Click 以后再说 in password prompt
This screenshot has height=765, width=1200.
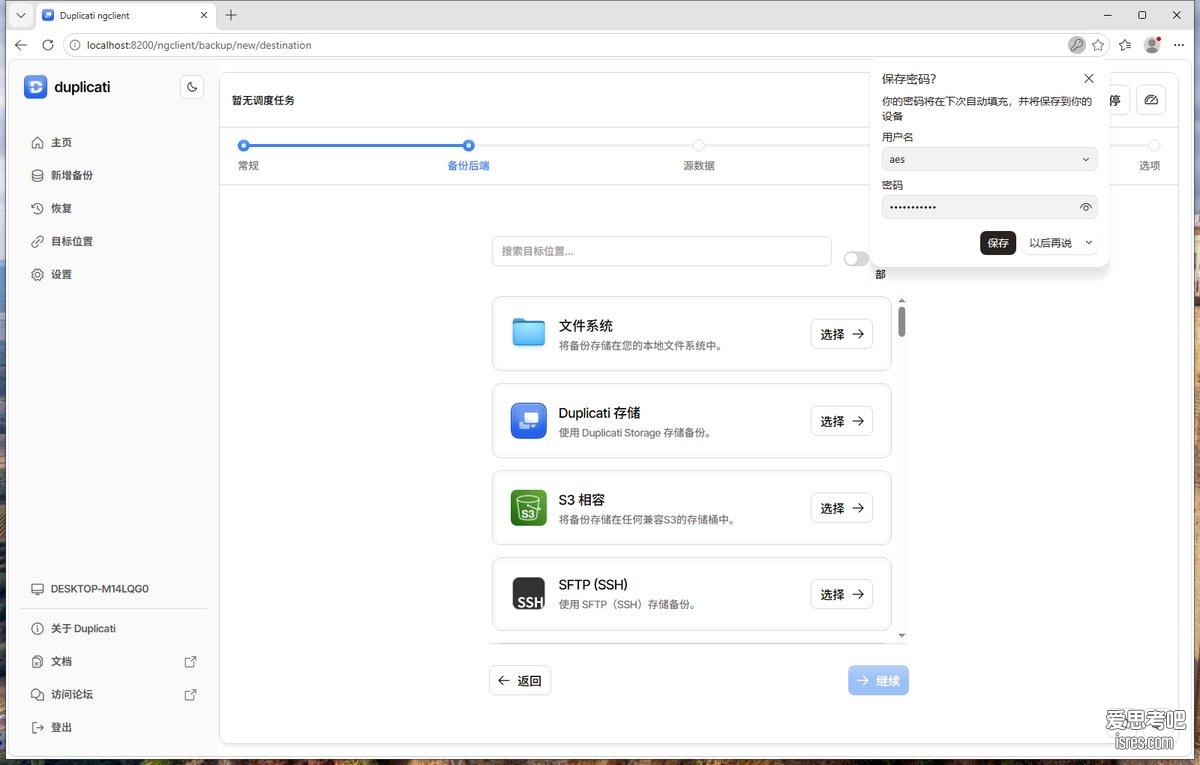tap(1050, 243)
